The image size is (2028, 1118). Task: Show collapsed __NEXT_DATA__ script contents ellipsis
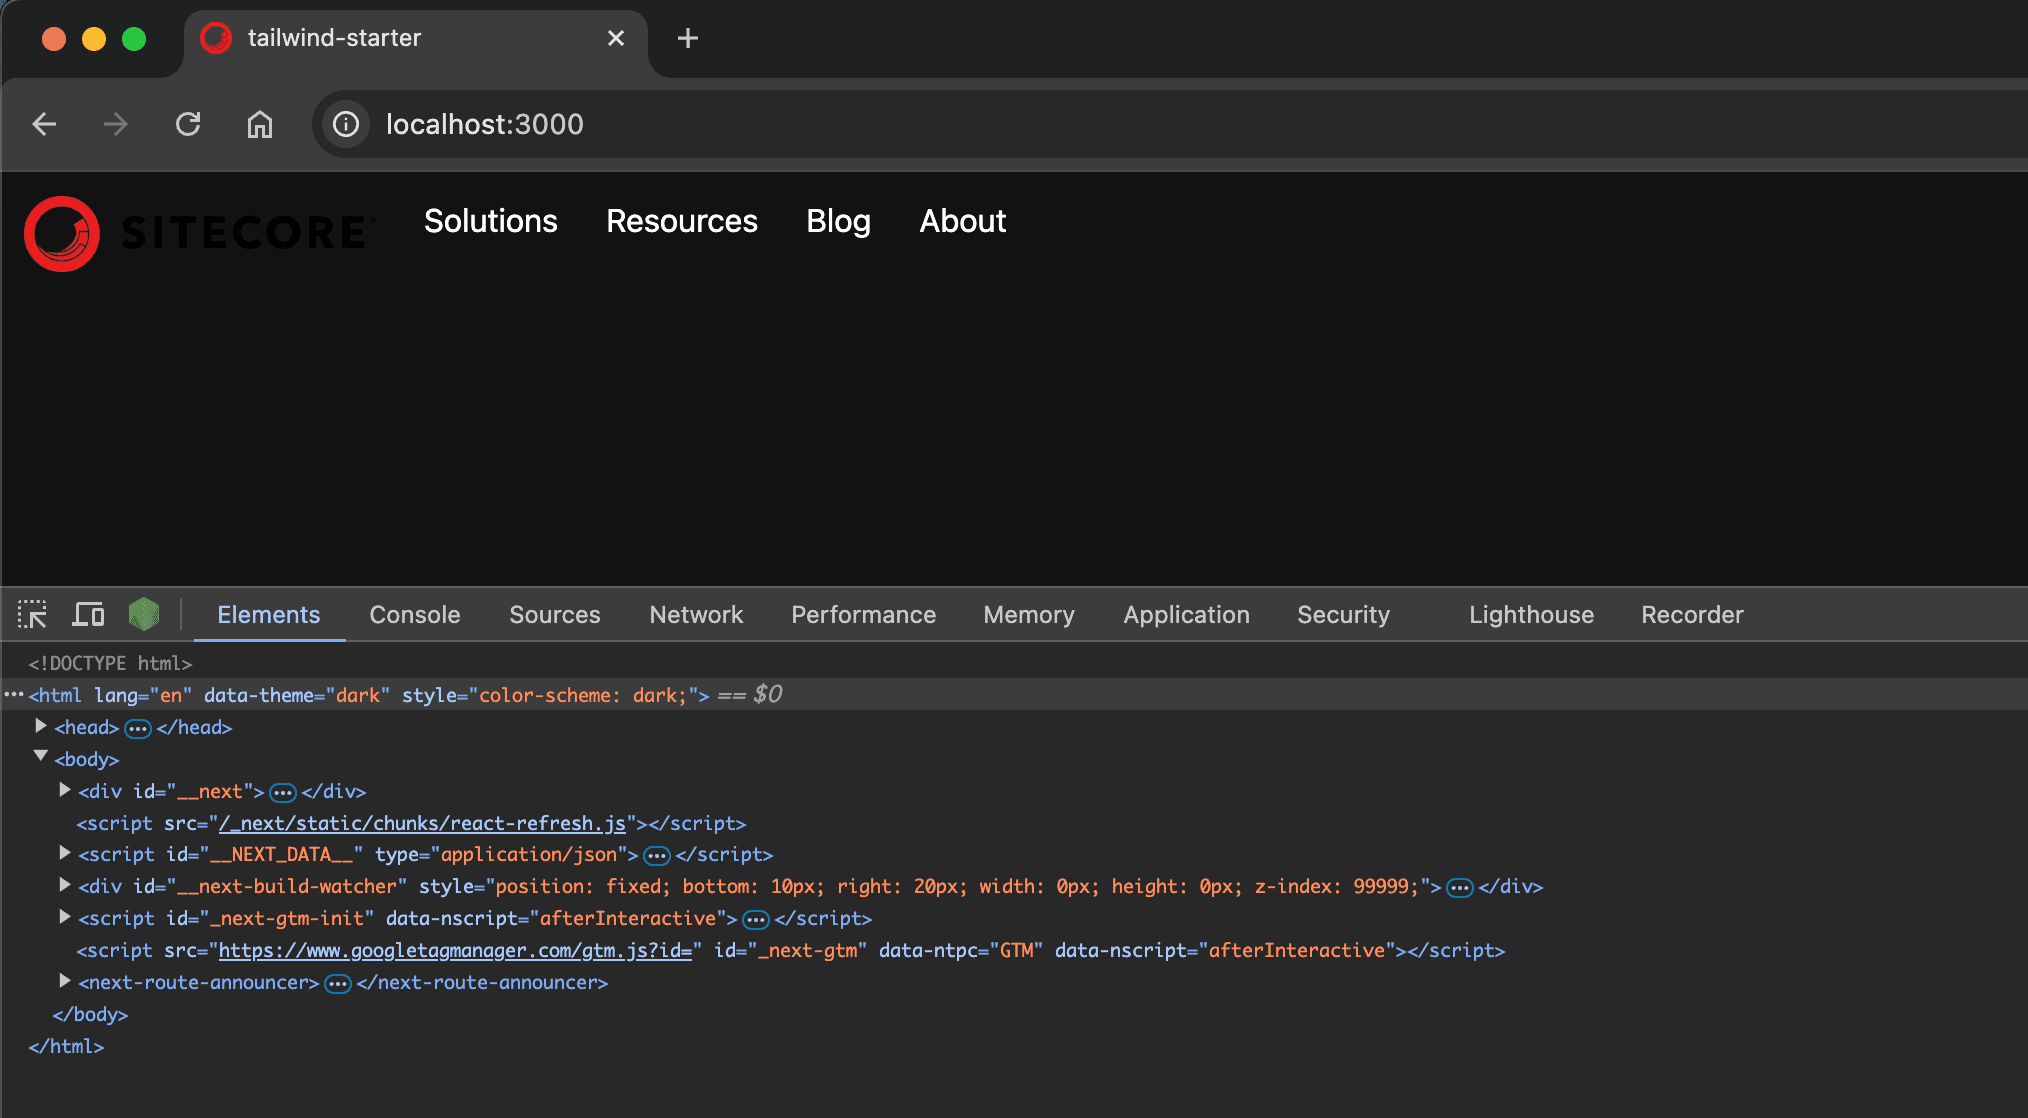pos(657,855)
